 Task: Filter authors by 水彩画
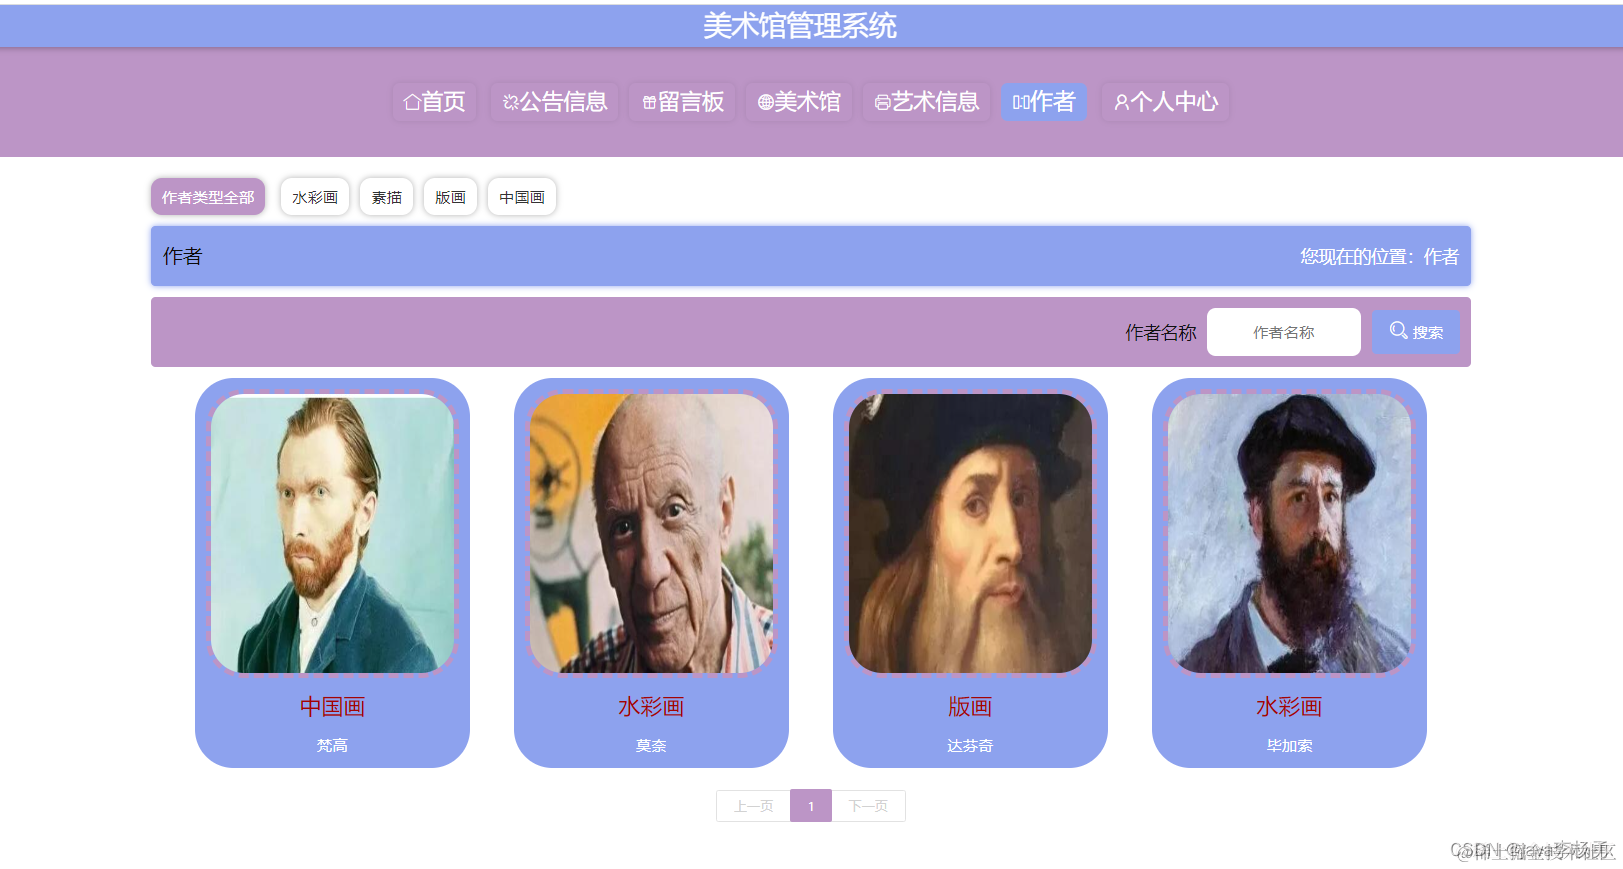click(x=315, y=197)
